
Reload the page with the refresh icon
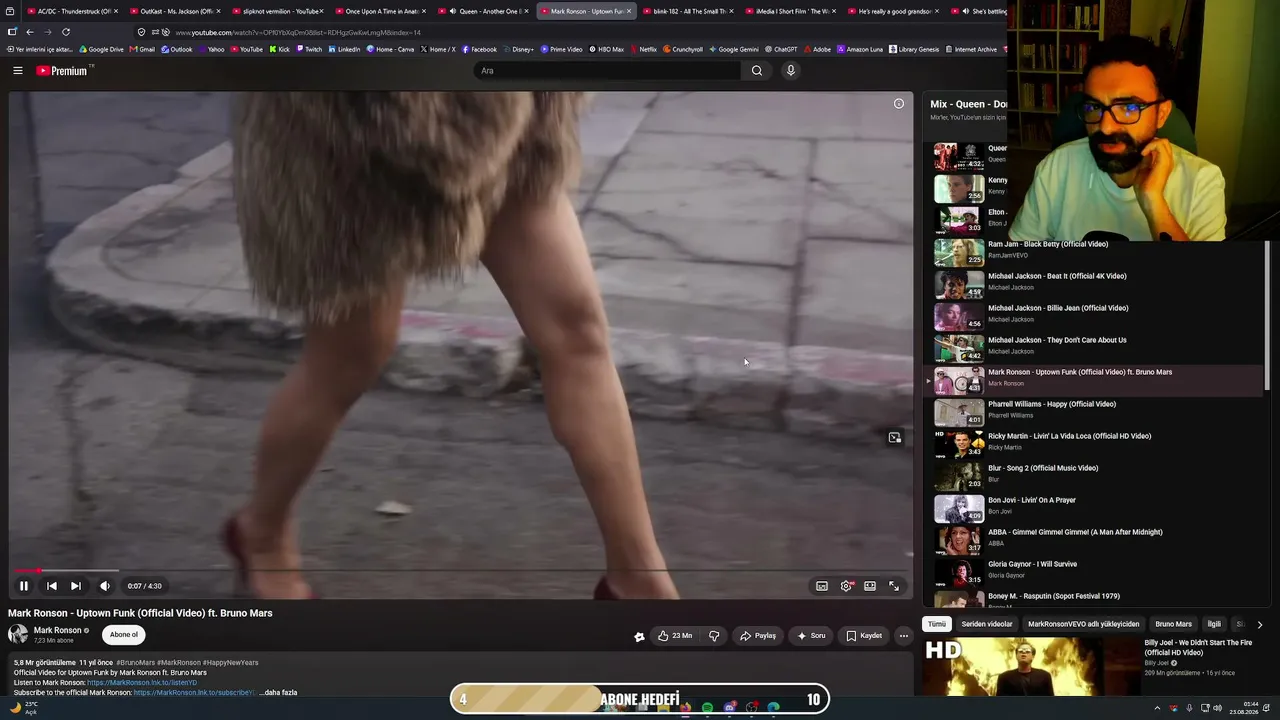pyautogui.click(x=66, y=32)
